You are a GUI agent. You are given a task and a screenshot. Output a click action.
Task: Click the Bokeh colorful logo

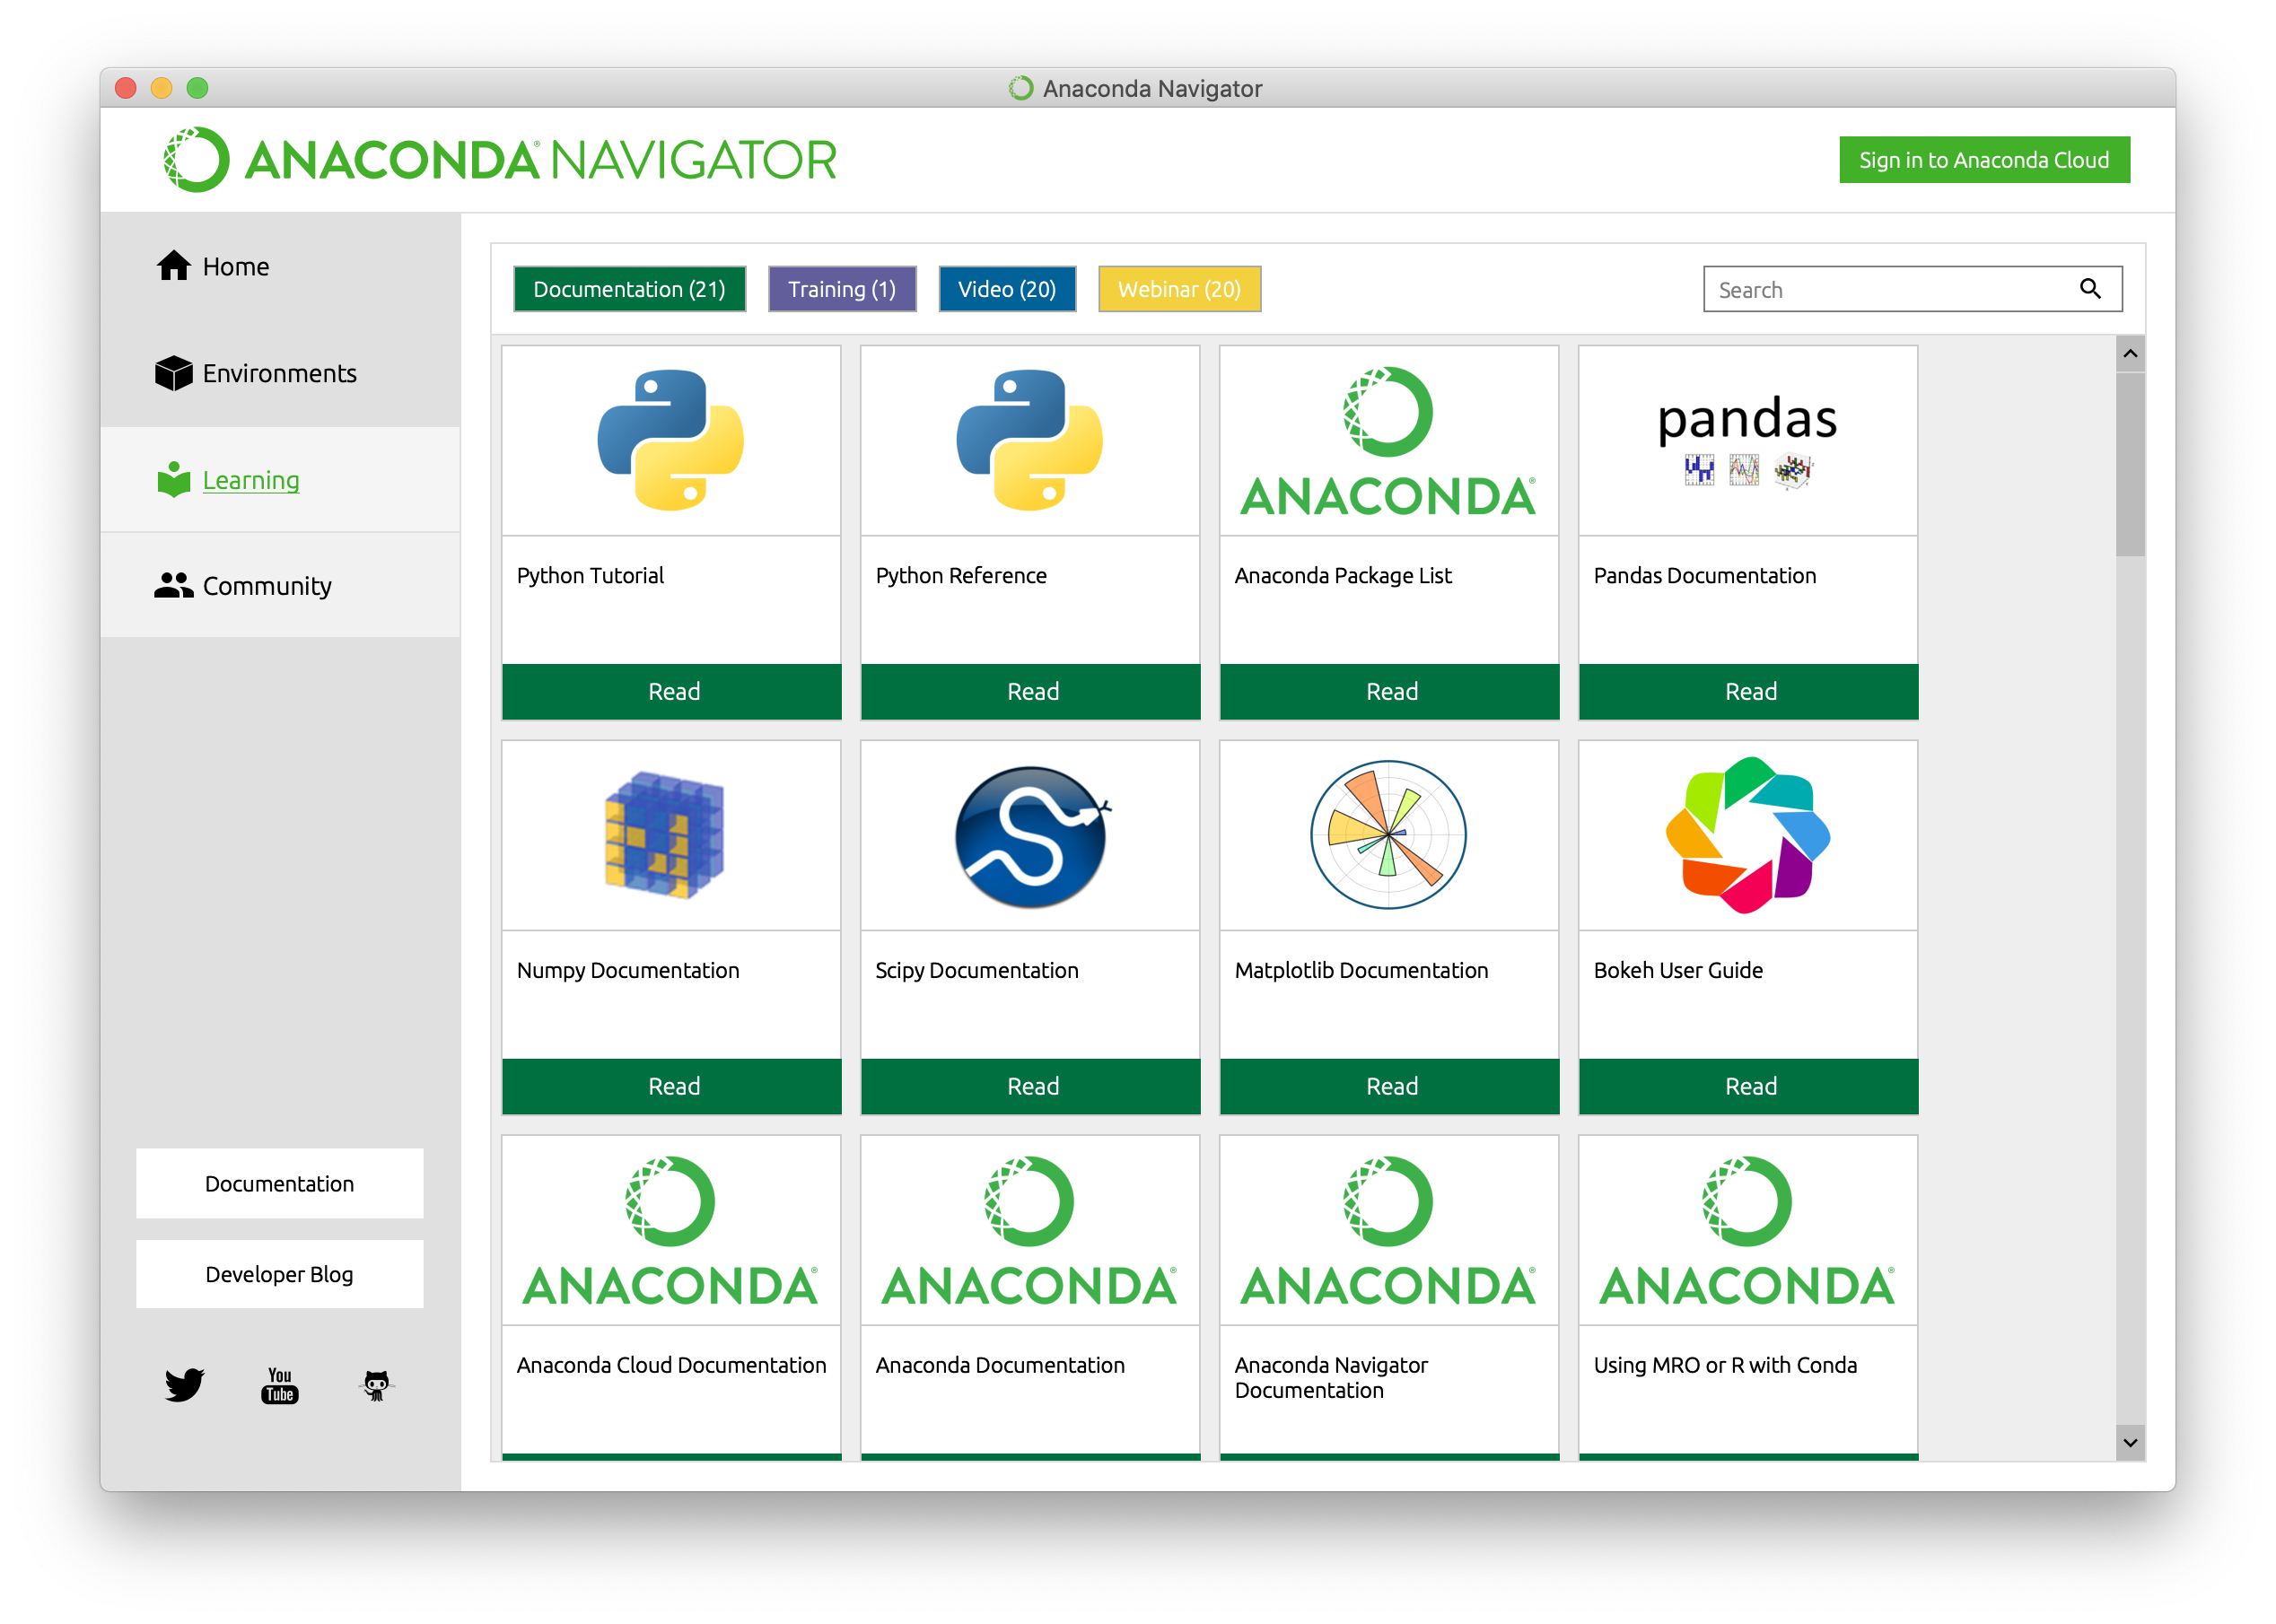tap(1747, 835)
